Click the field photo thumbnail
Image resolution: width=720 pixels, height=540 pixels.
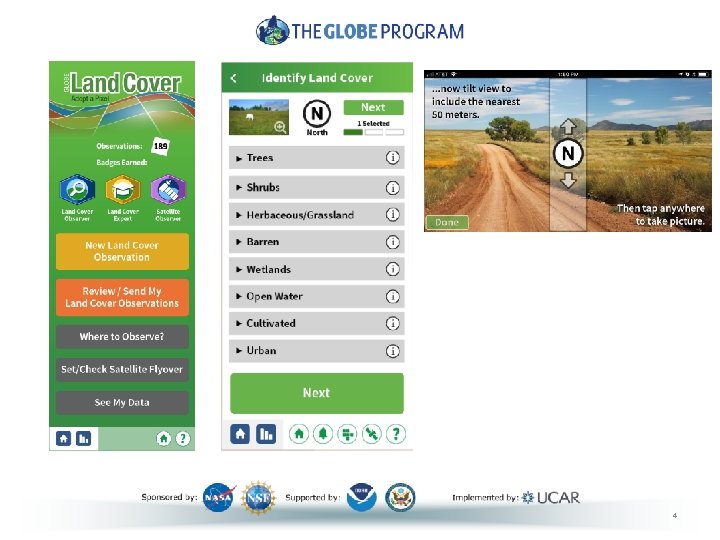pyautogui.click(x=259, y=117)
